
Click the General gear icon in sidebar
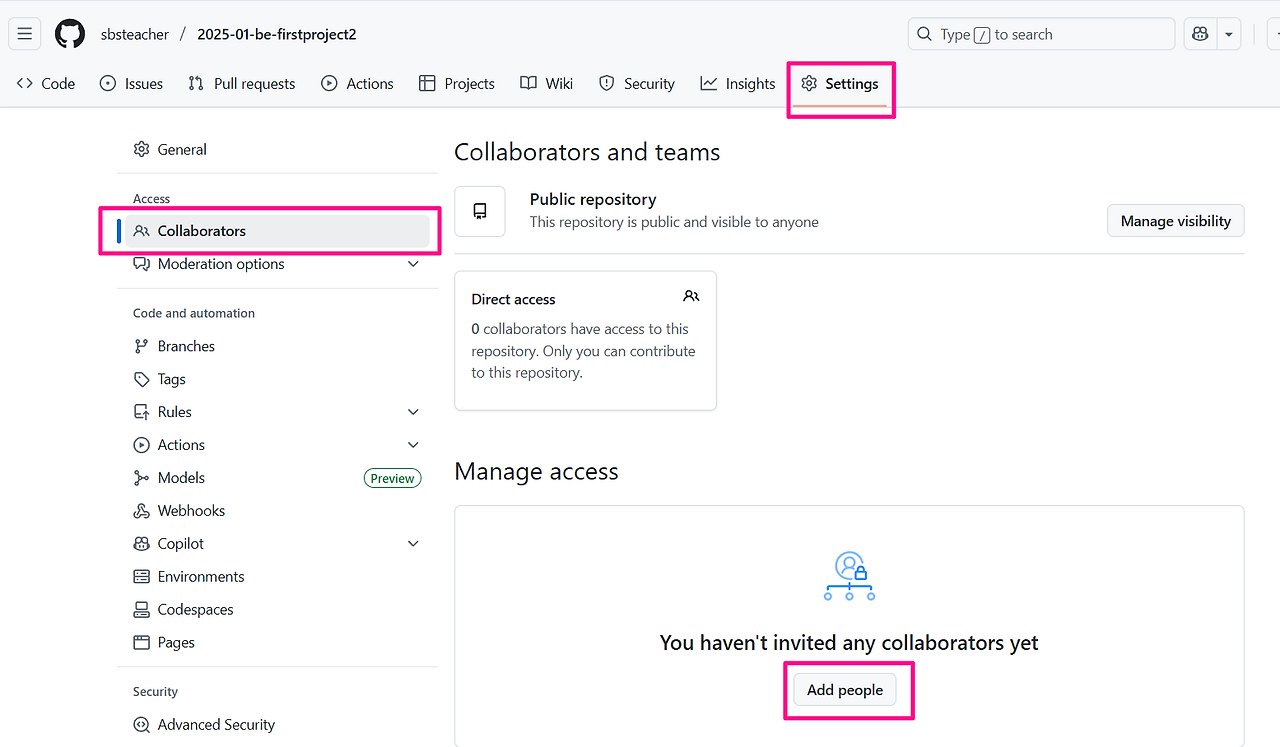141,150
